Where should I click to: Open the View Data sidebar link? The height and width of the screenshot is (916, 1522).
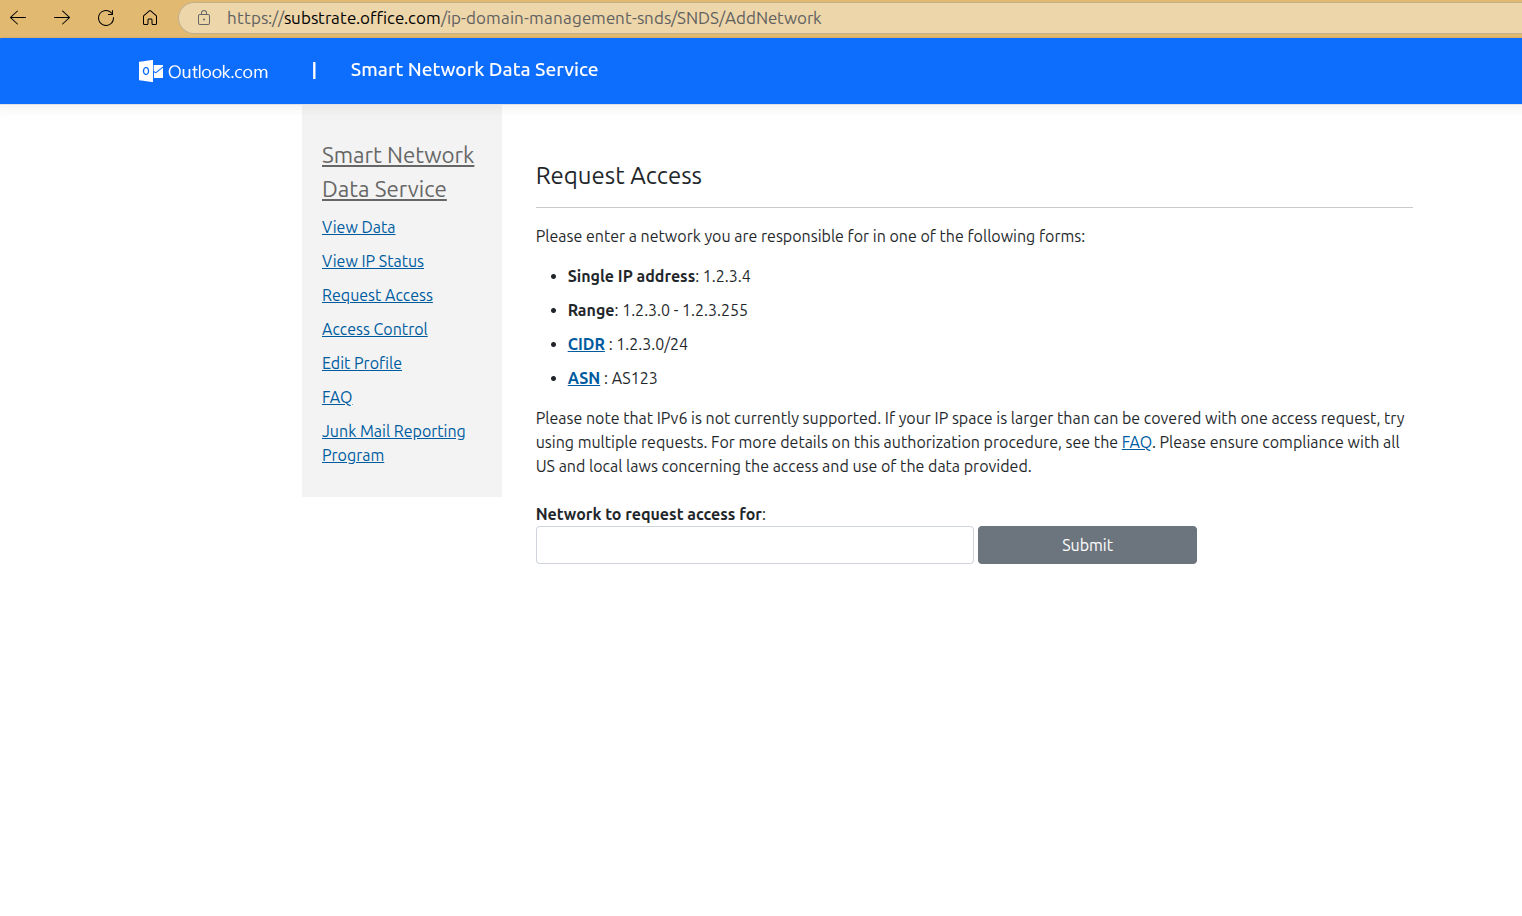click(x=358, y=227)
